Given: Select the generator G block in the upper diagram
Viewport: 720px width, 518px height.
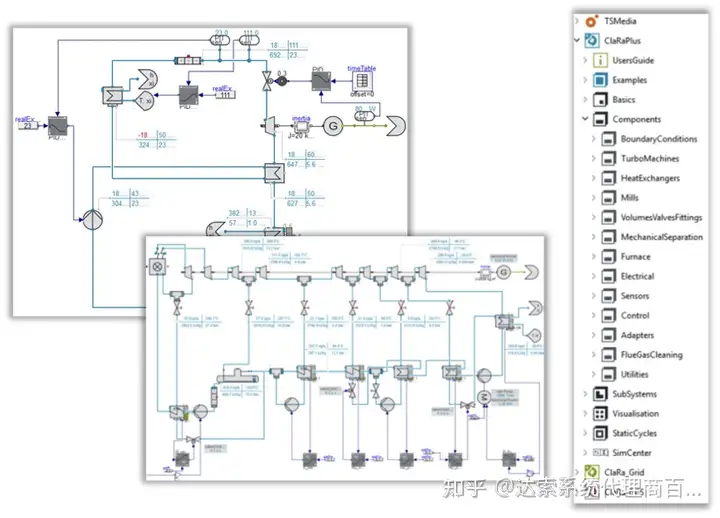Looking at the screenshot, I should point(333,123).
